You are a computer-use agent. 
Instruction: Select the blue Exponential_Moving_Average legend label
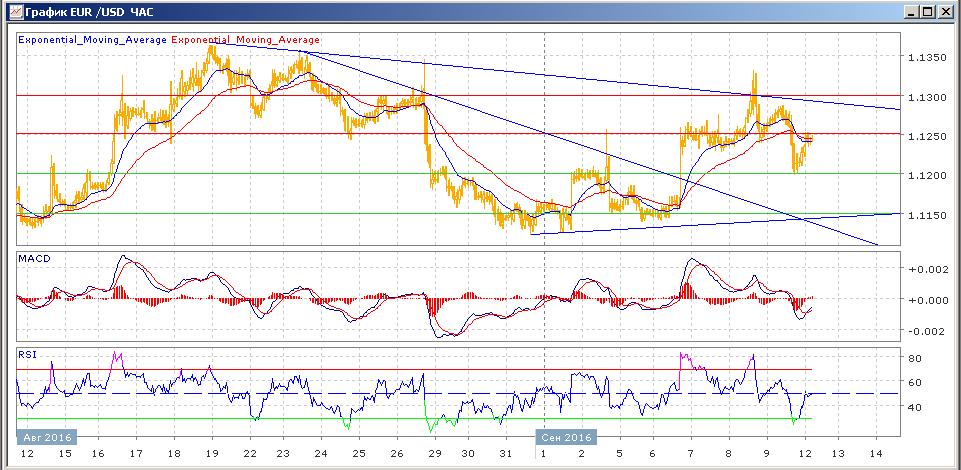coord(93,40)
